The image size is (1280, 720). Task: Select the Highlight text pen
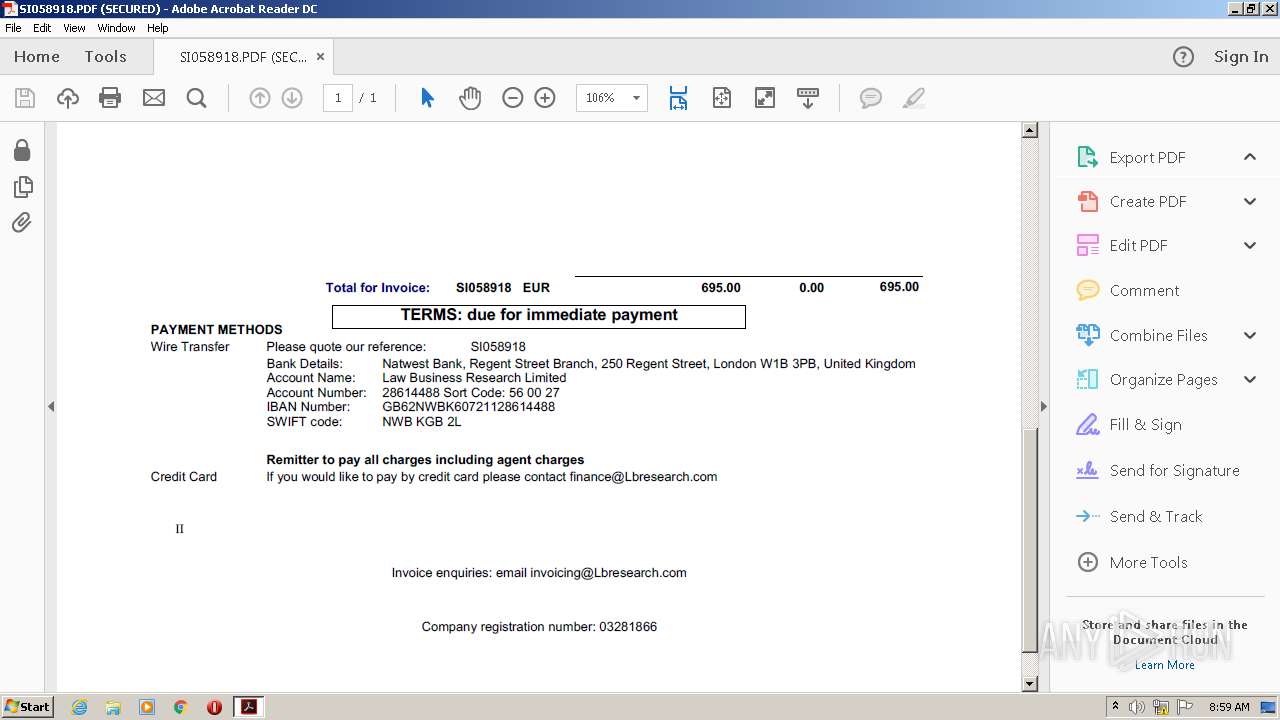click(913, 98)
